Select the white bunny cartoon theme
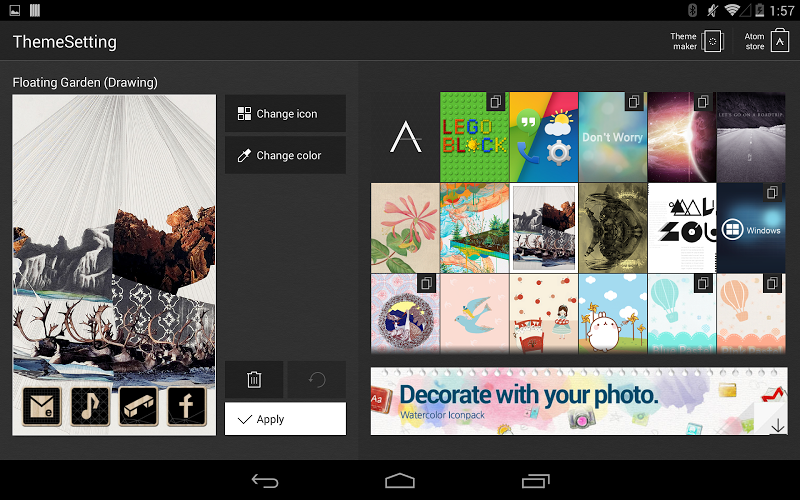This screenshot has width=800, height=500. 613,314
